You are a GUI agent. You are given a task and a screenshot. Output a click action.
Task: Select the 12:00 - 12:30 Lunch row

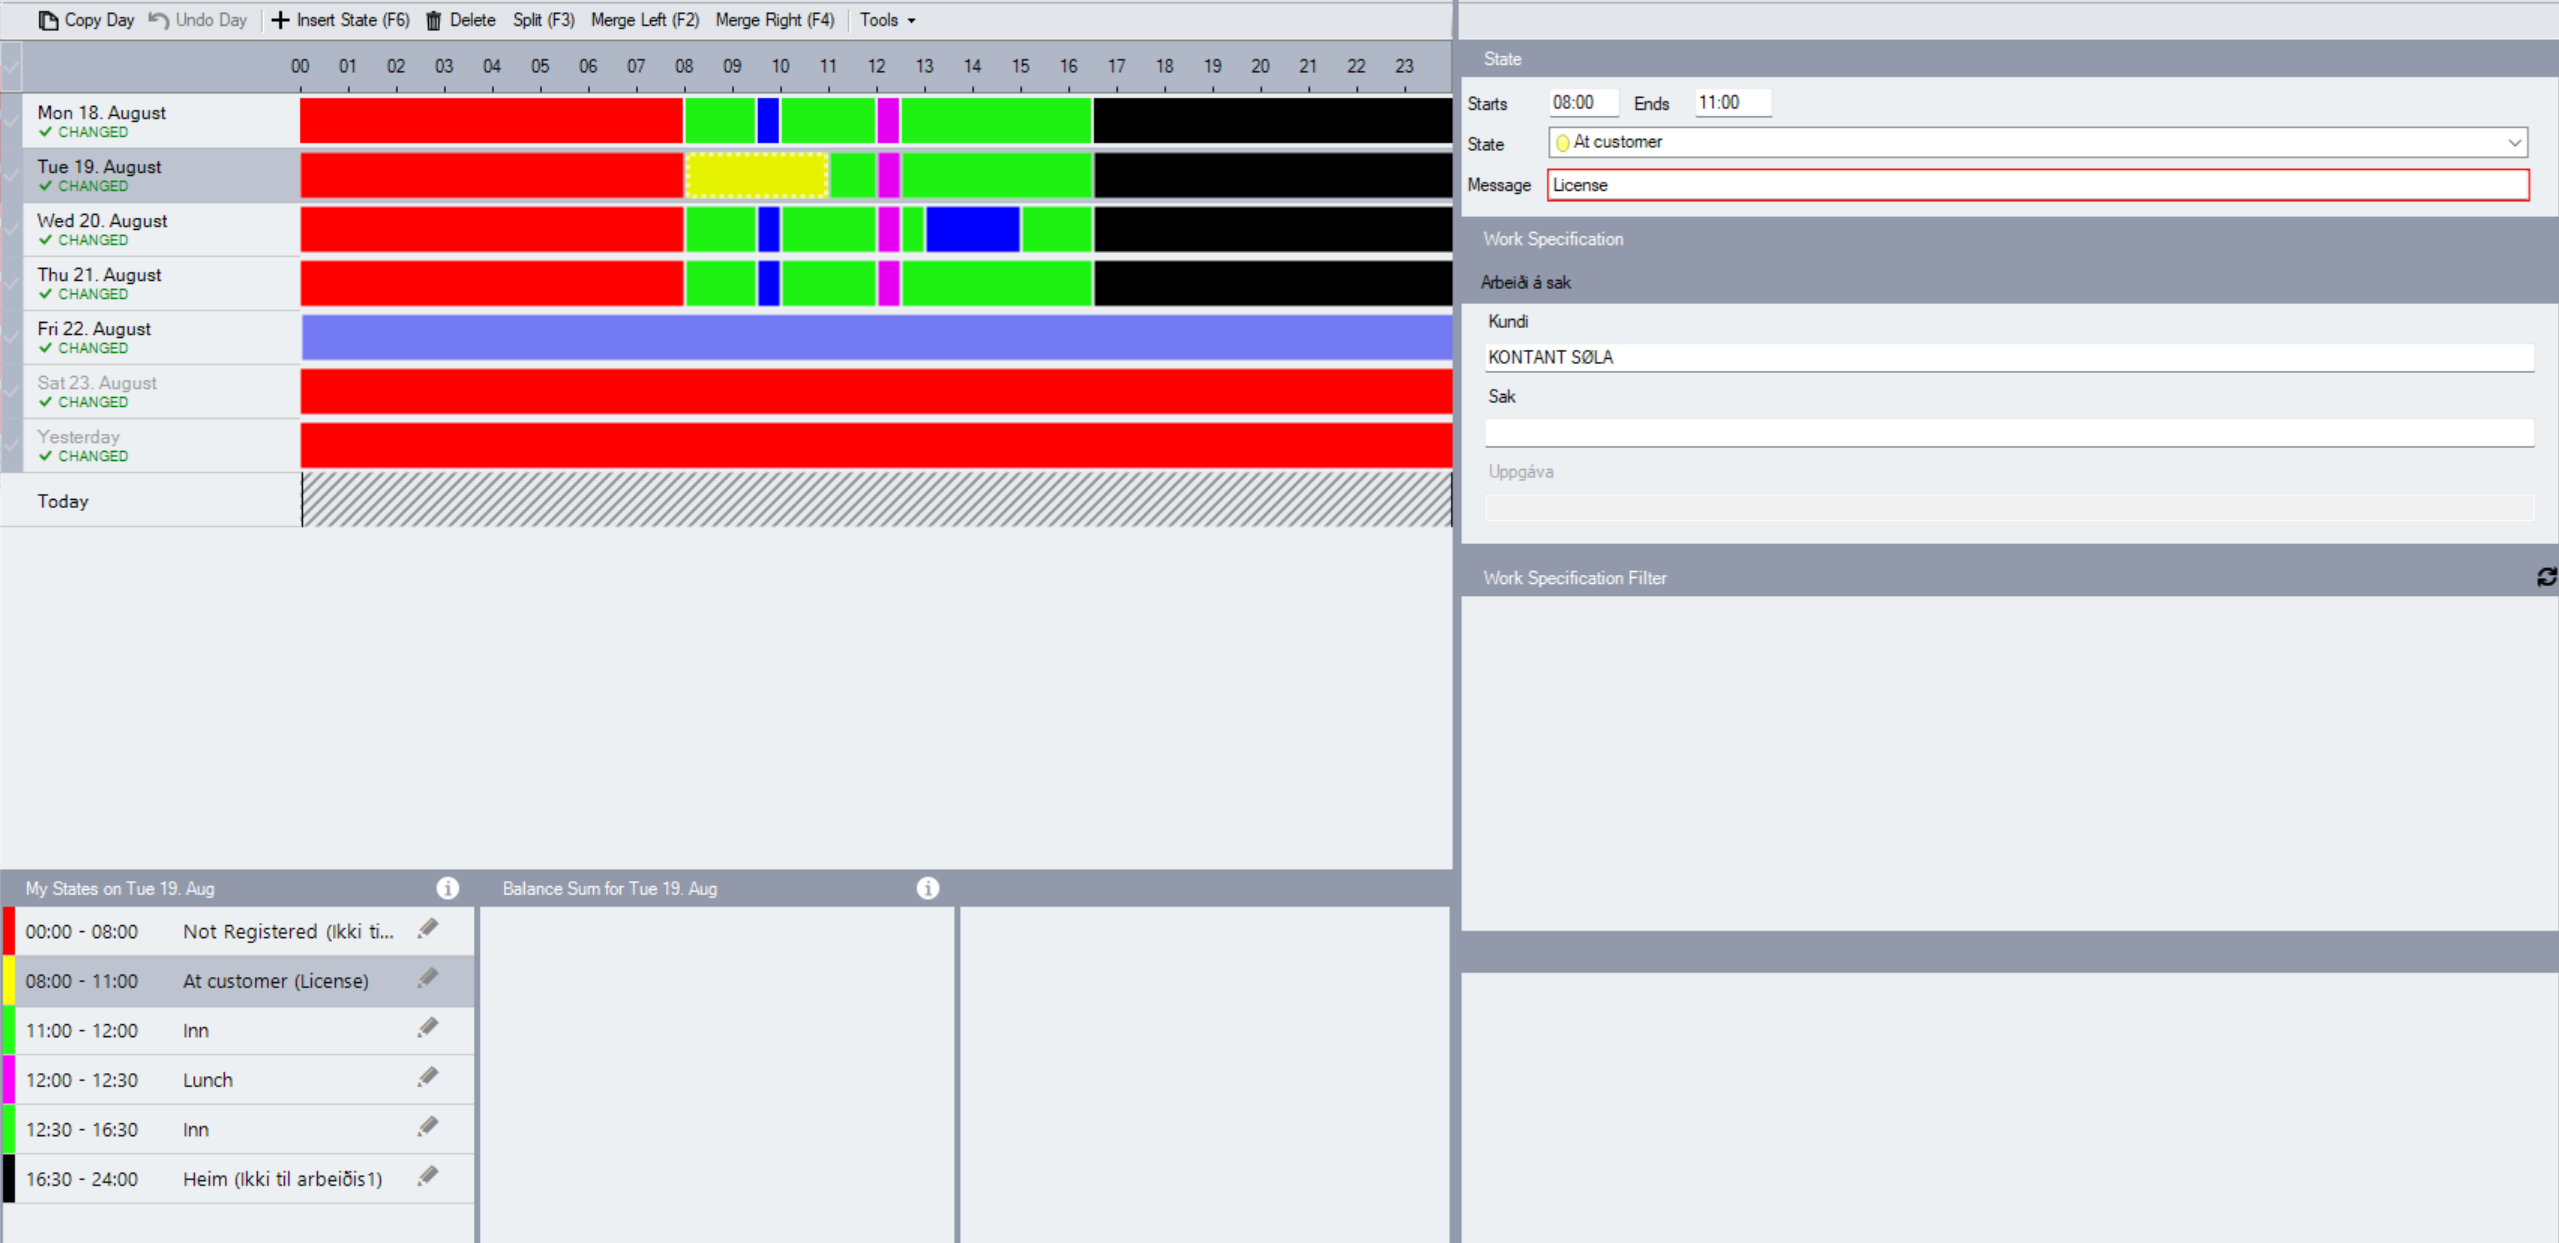coord(238,1080)
